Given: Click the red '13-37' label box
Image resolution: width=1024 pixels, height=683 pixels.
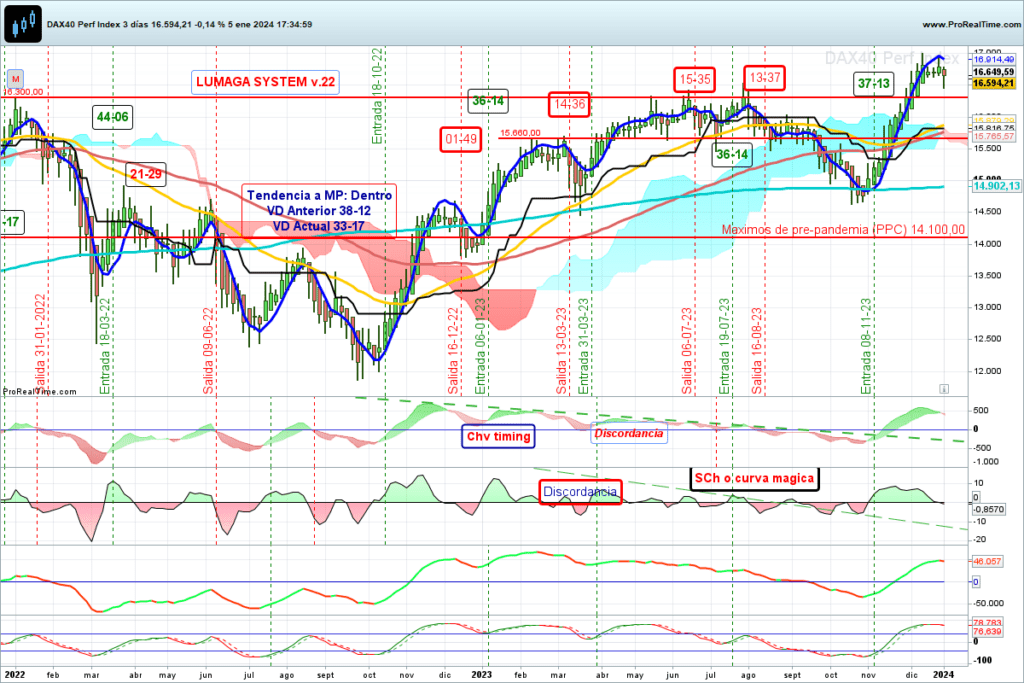Looking at the screenshot, I should 765,78.
